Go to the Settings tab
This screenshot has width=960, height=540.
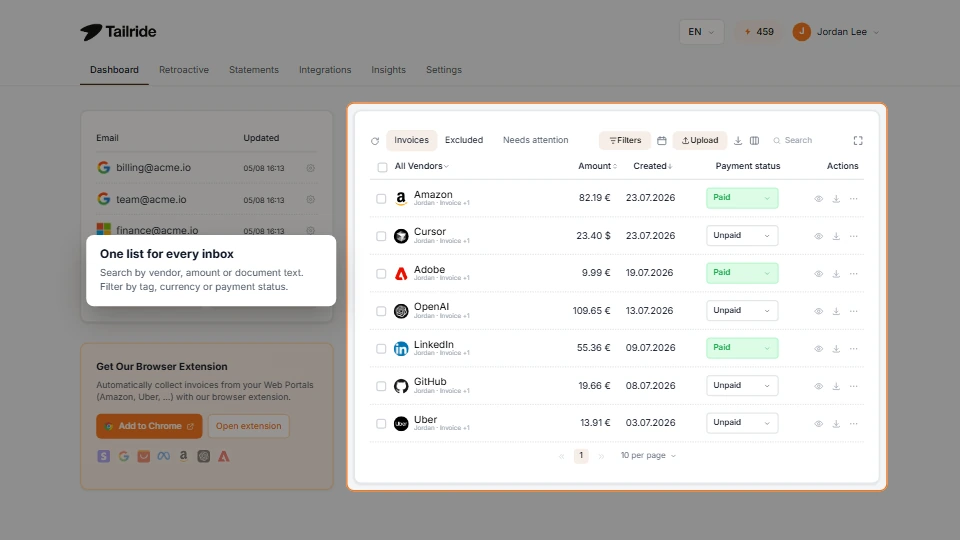444,70
